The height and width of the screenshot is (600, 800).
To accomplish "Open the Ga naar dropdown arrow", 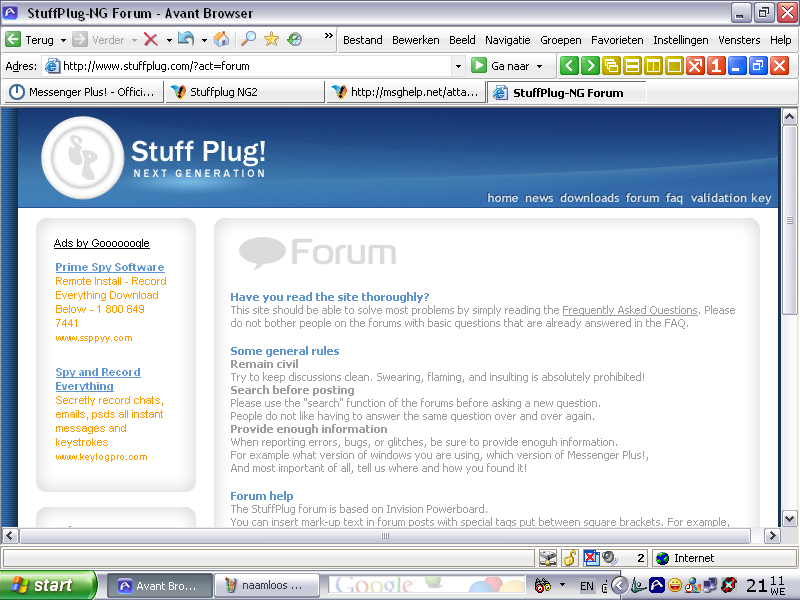I will 540,66.
